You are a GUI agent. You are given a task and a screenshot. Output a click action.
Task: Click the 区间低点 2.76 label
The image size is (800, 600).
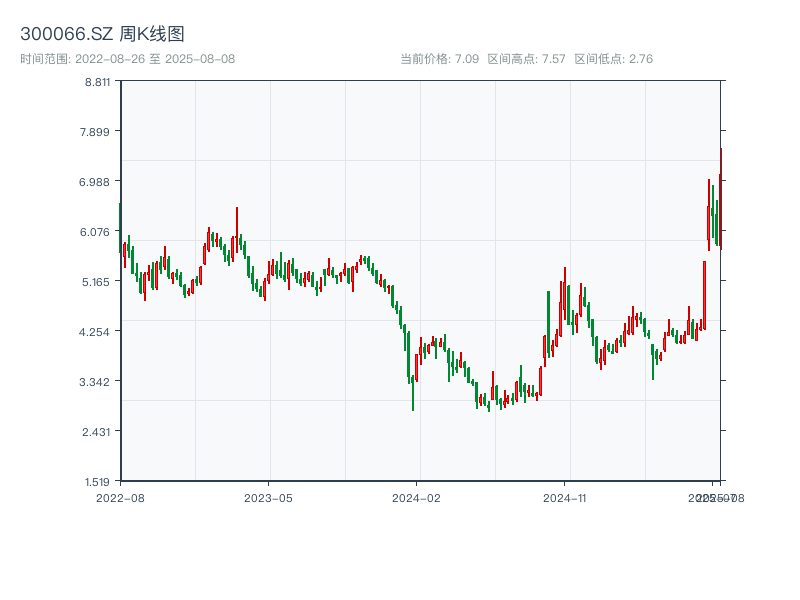(613, 59)
